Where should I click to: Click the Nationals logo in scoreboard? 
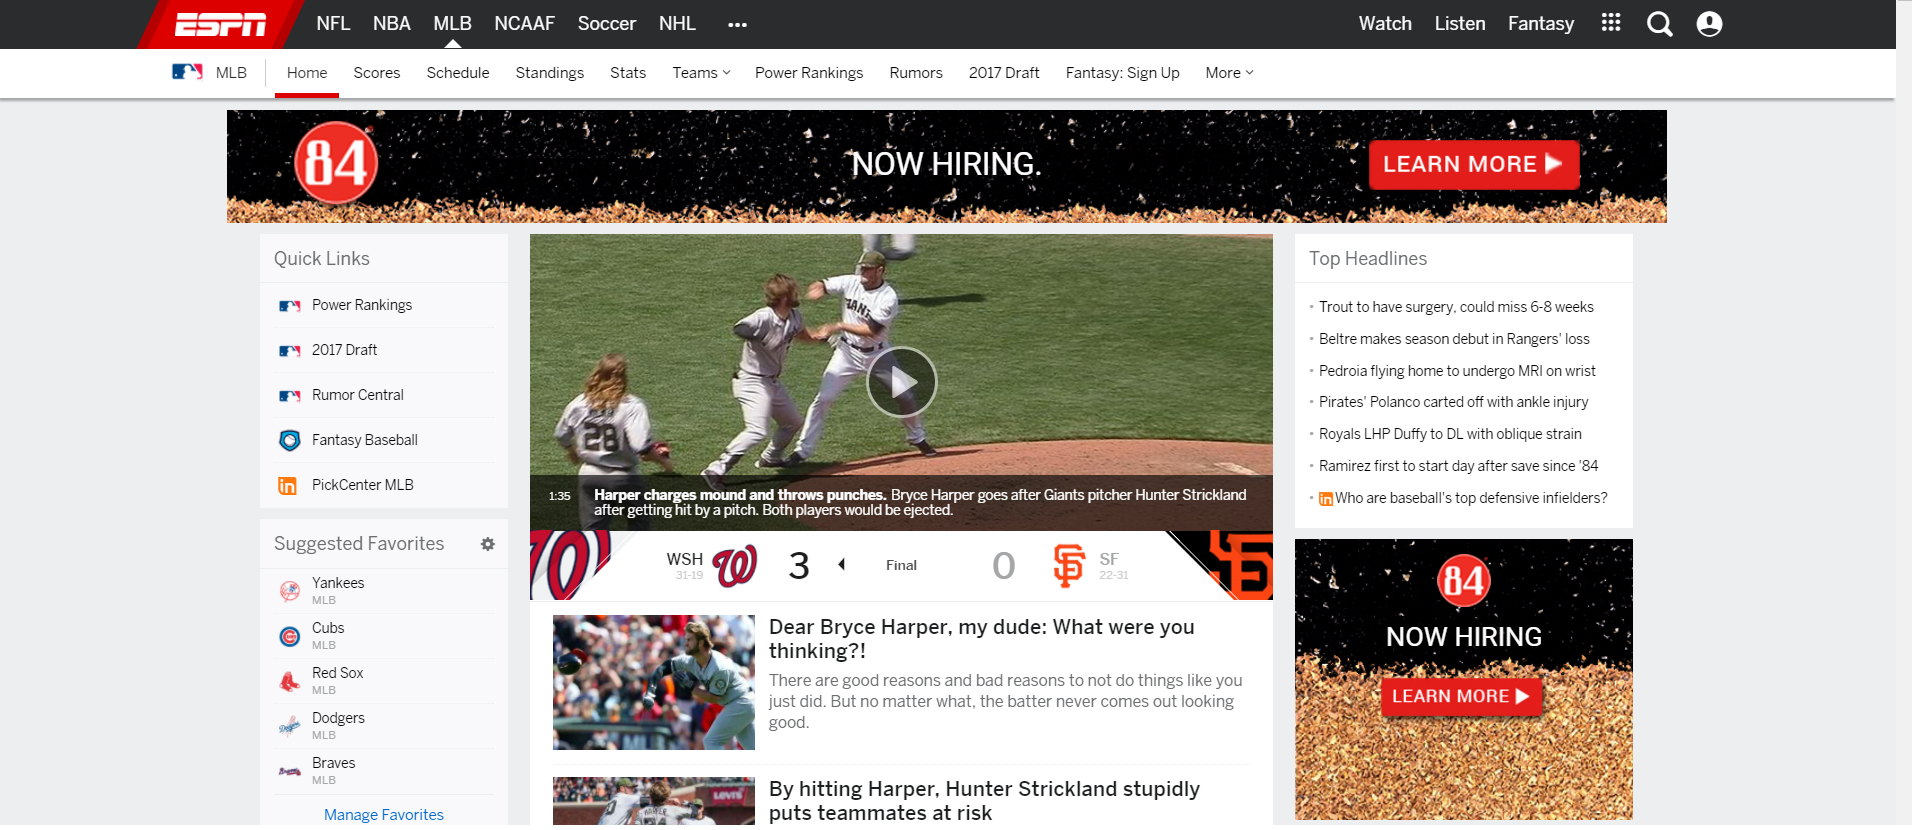735,566
